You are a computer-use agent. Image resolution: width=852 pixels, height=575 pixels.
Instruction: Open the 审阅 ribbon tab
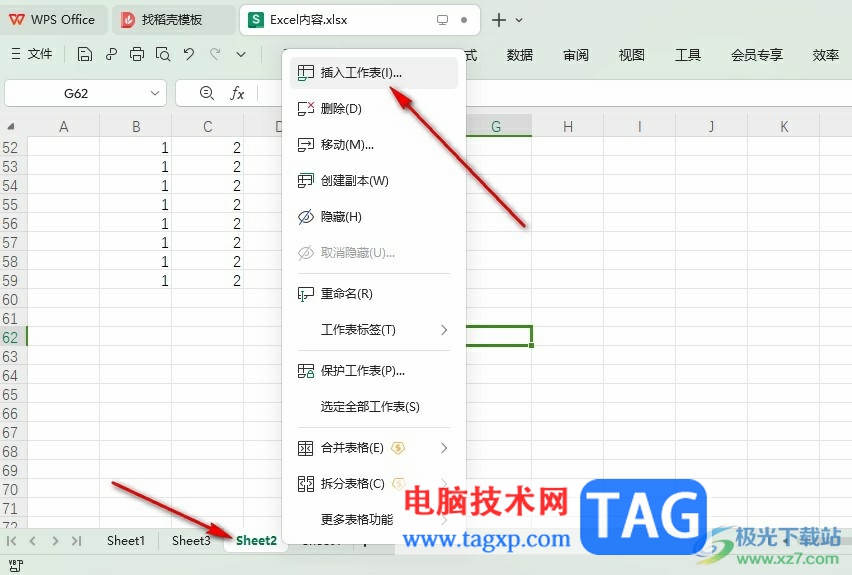[576, 55]
